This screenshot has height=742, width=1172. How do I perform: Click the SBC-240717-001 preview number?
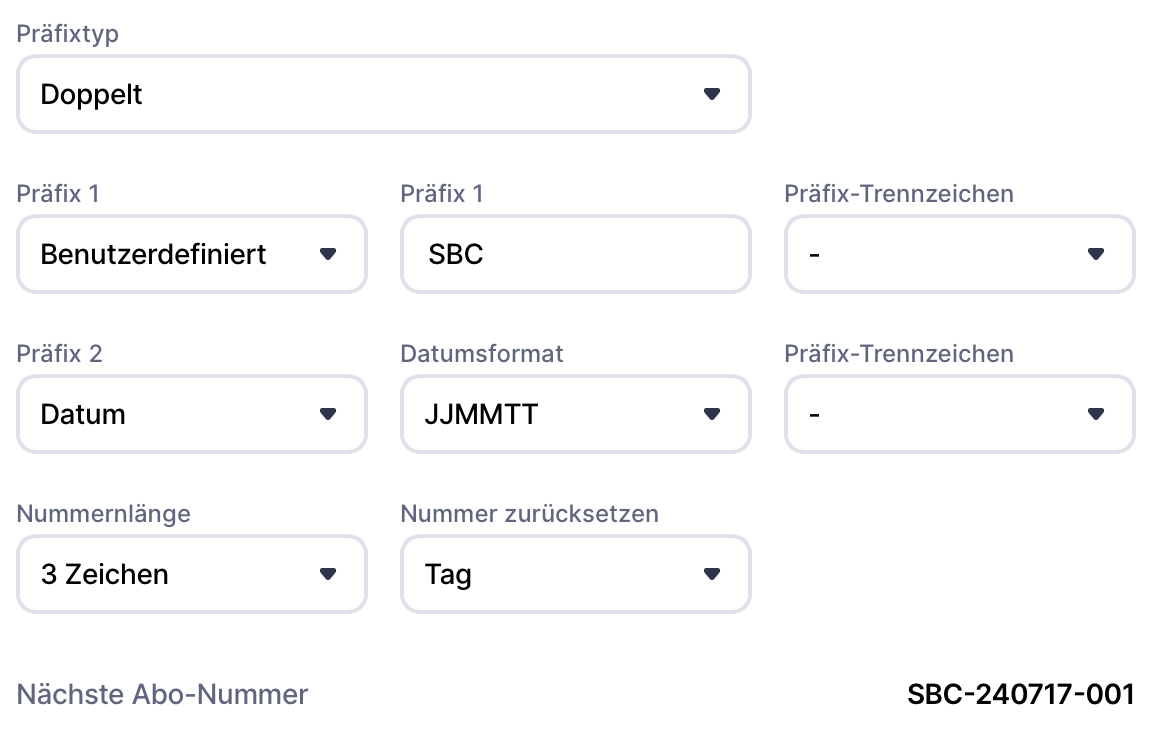coord(1021,694)
